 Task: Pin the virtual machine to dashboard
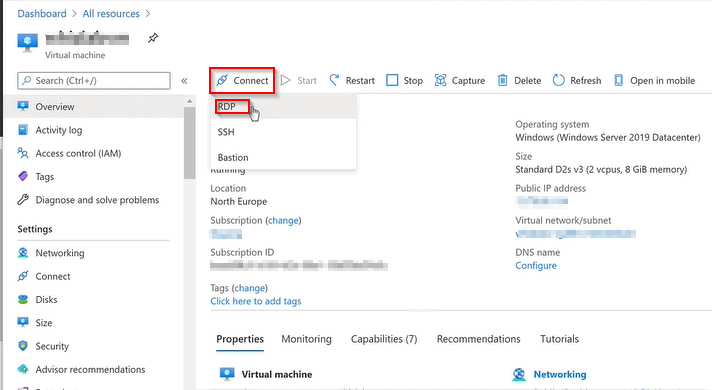tap(153, 38)
